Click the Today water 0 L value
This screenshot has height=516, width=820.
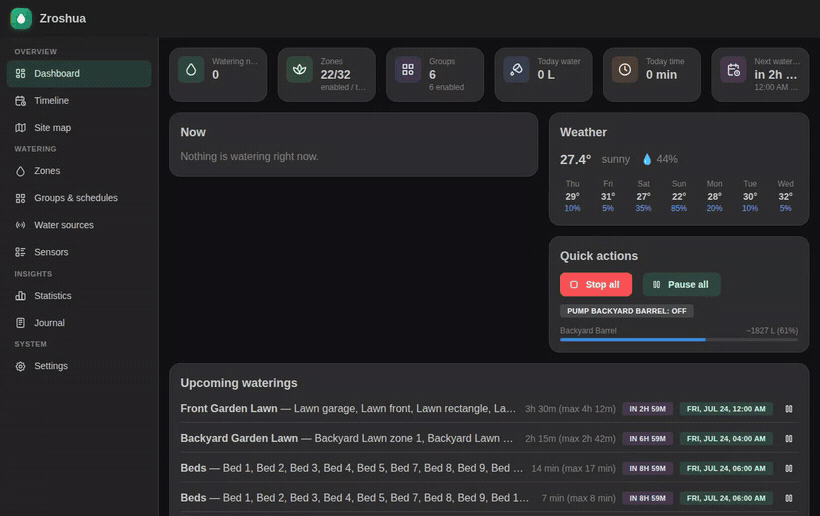tap(546, 75)
